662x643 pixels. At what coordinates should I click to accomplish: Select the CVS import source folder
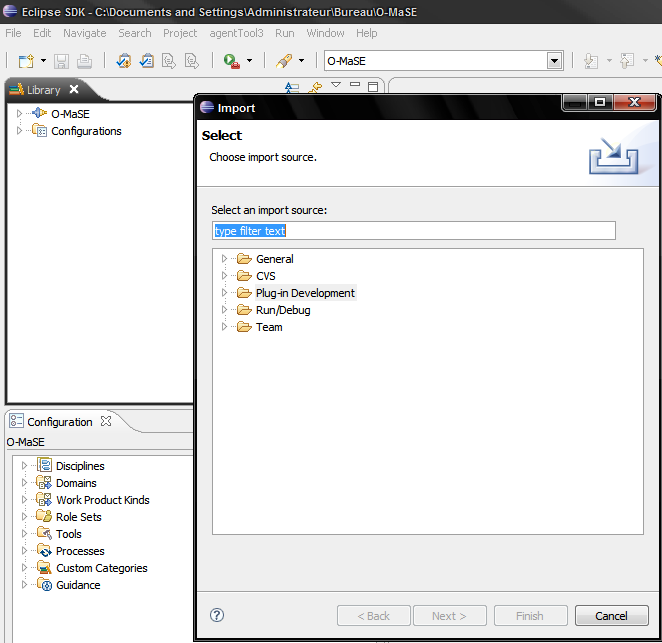tap(266, 276)
